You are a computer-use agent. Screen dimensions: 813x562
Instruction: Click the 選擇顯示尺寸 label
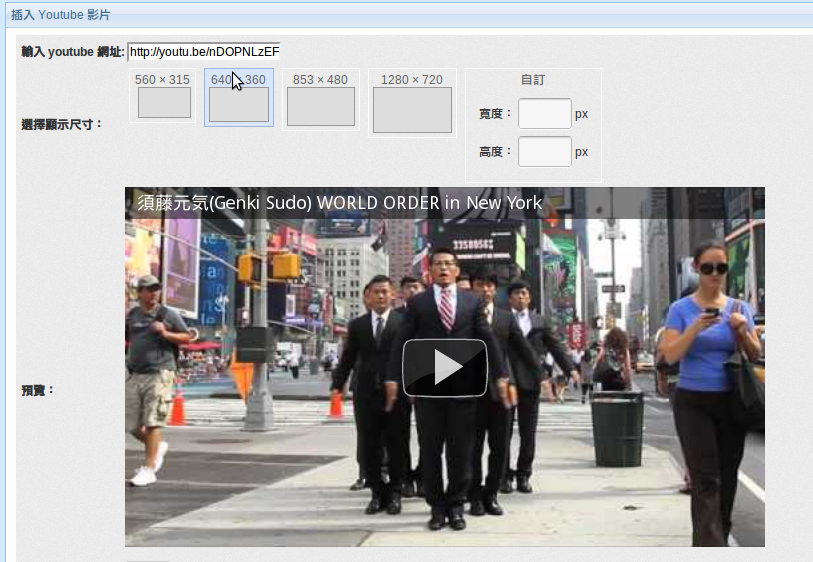coord(62,124)
